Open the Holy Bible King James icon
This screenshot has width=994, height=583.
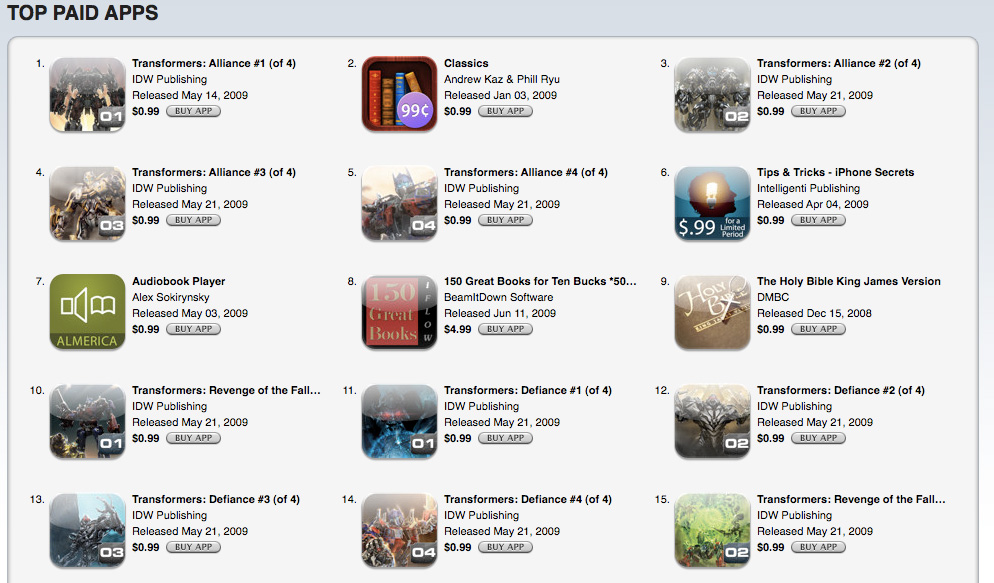pos(712,312)
